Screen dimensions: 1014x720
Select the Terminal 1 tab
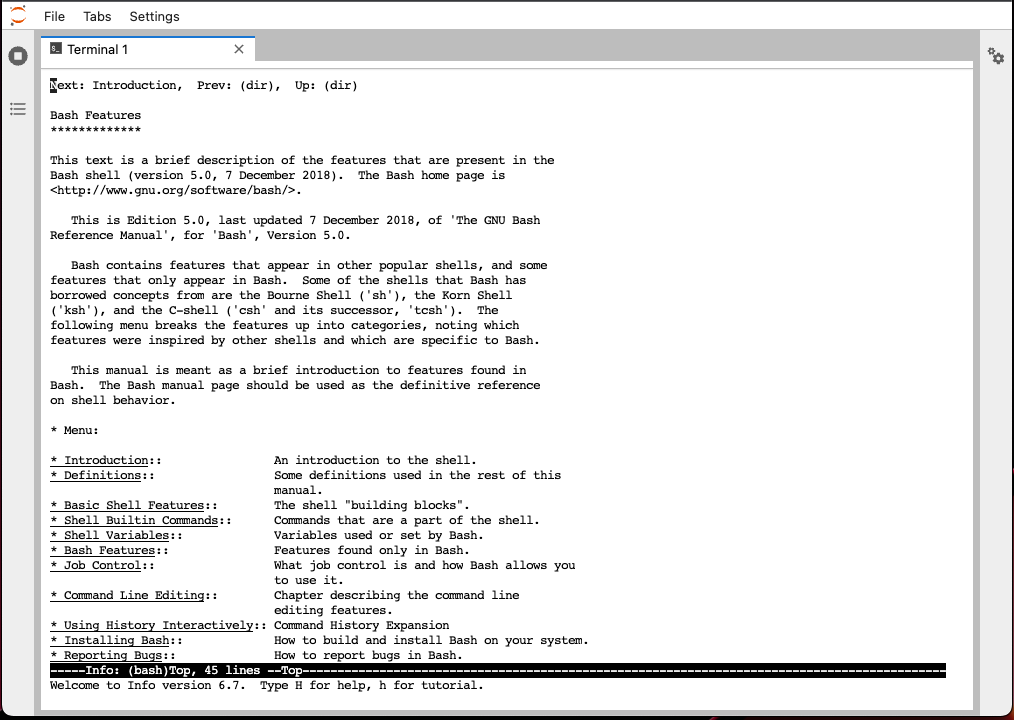(x=148, y=49)
